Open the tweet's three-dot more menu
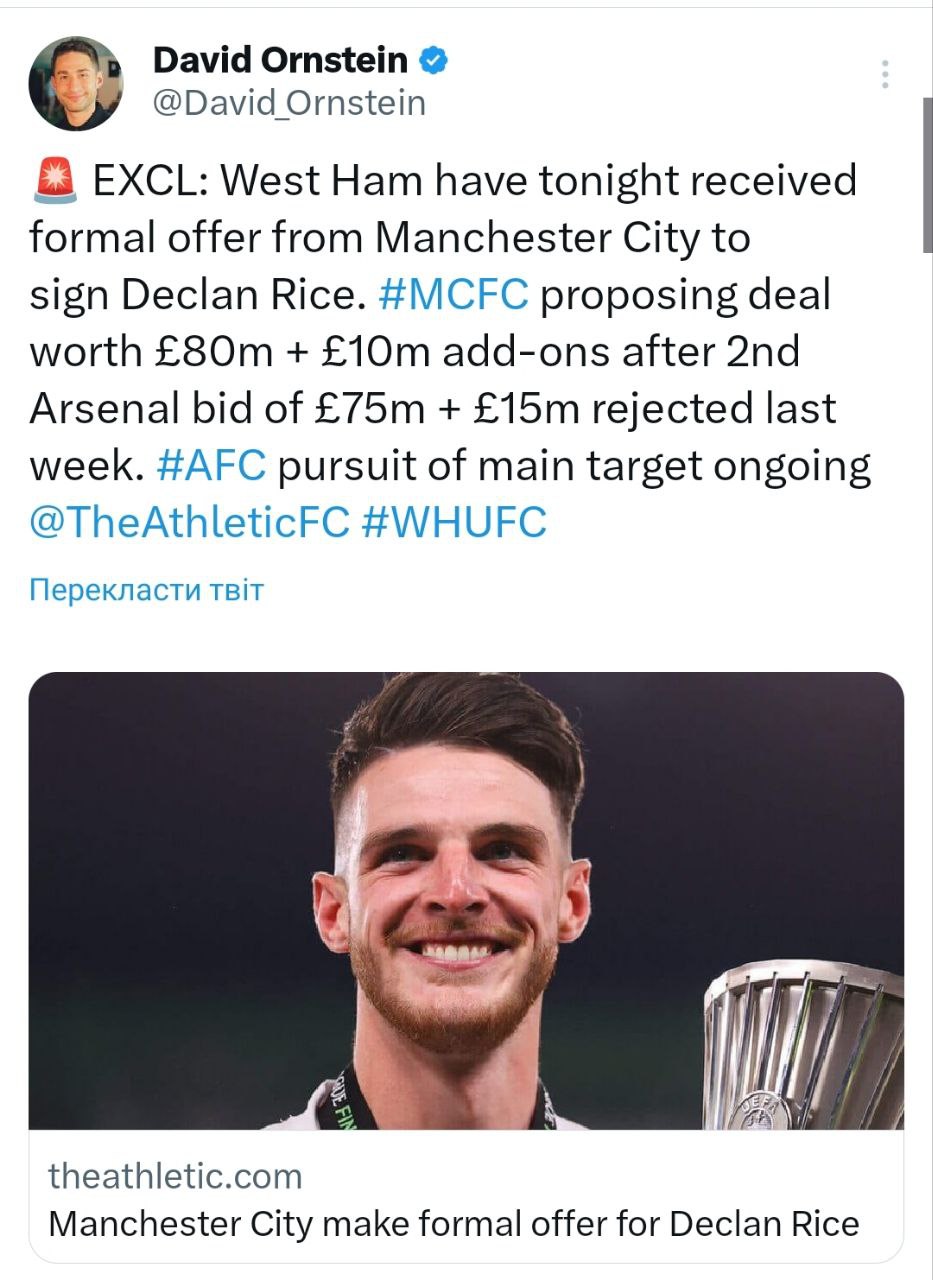This screenshot has height=1280, width=933. [x=885, y=74]
